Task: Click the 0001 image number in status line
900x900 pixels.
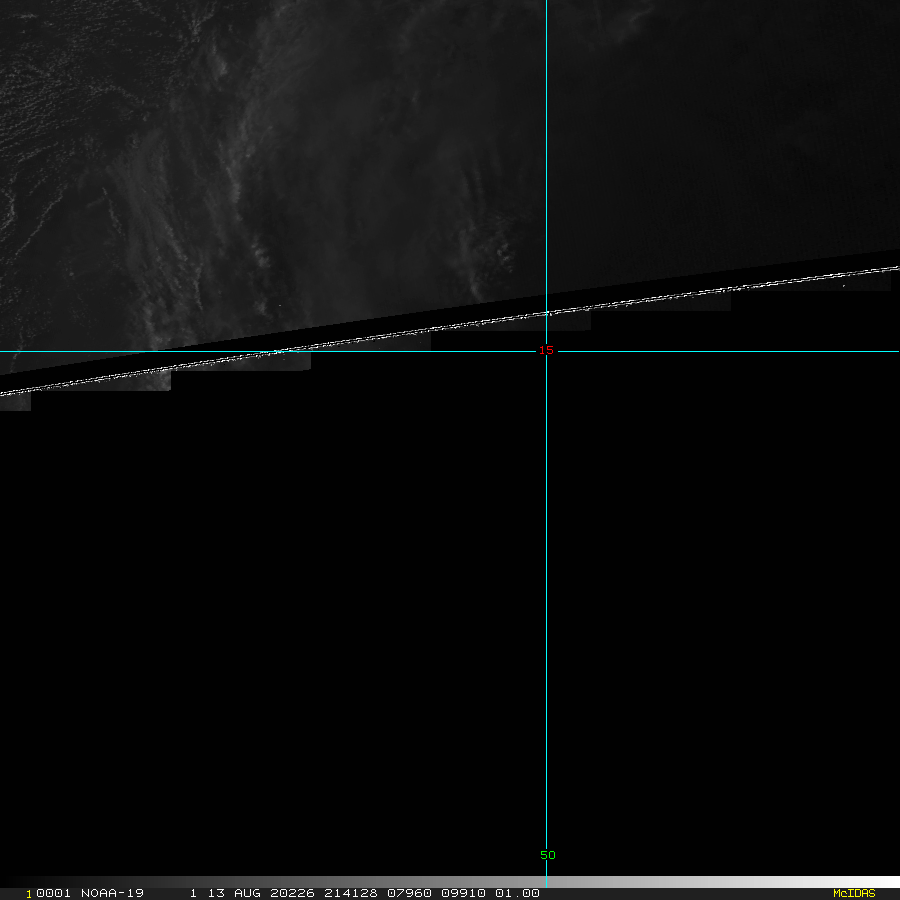Action: point(53,893)
